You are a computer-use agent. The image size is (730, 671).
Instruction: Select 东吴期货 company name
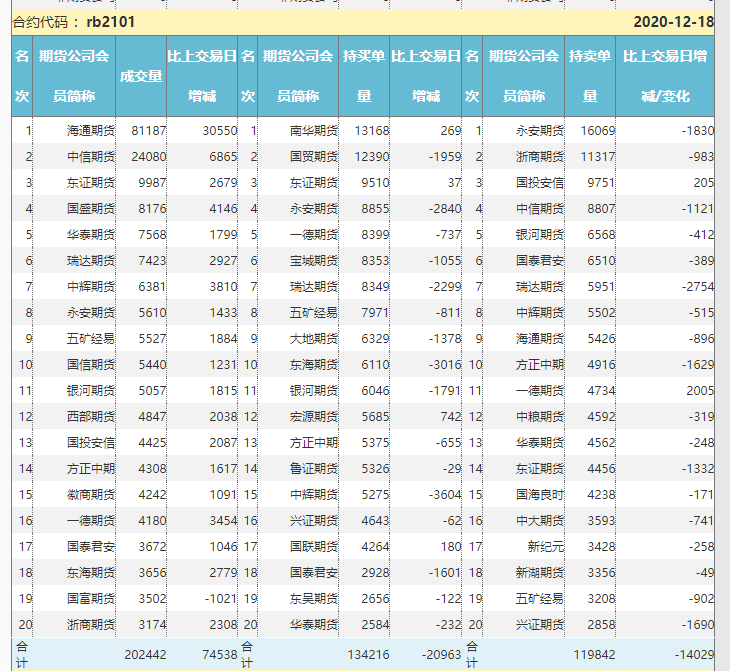(x=314, y=599)
